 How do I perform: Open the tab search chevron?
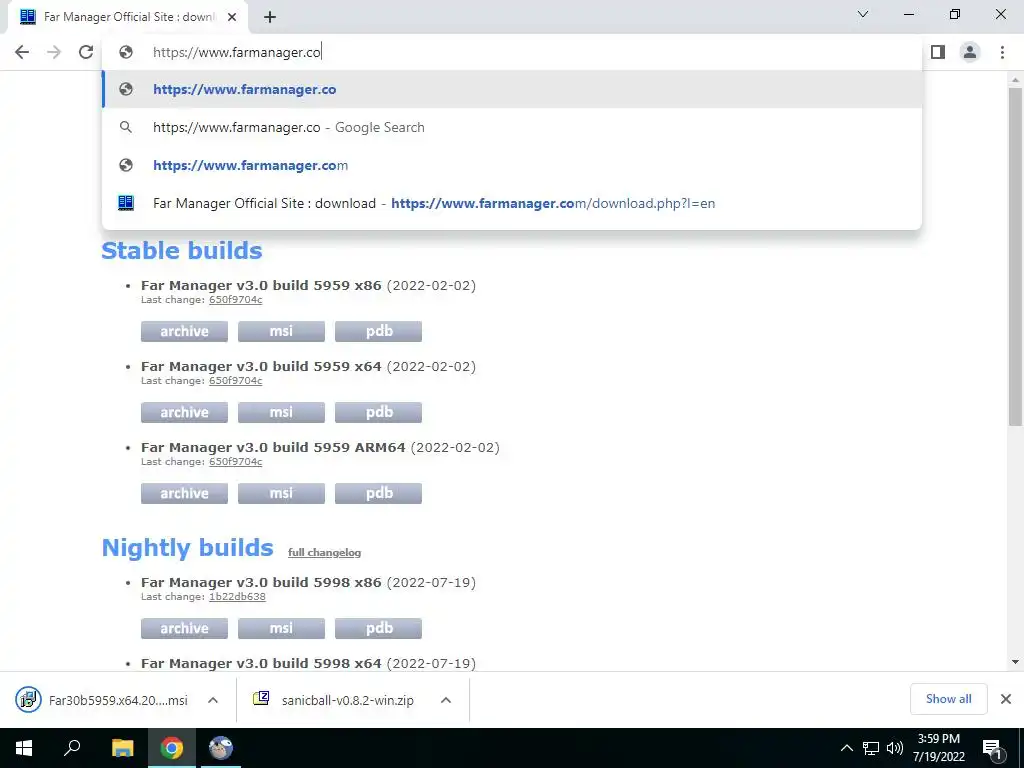pos(863,14)
